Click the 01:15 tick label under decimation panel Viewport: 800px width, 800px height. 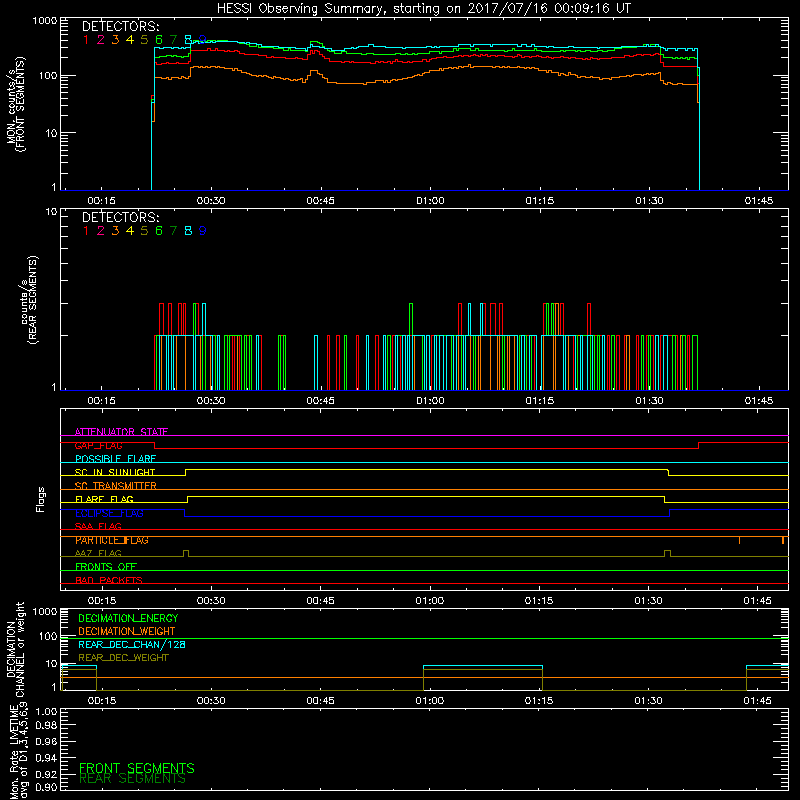539,701
